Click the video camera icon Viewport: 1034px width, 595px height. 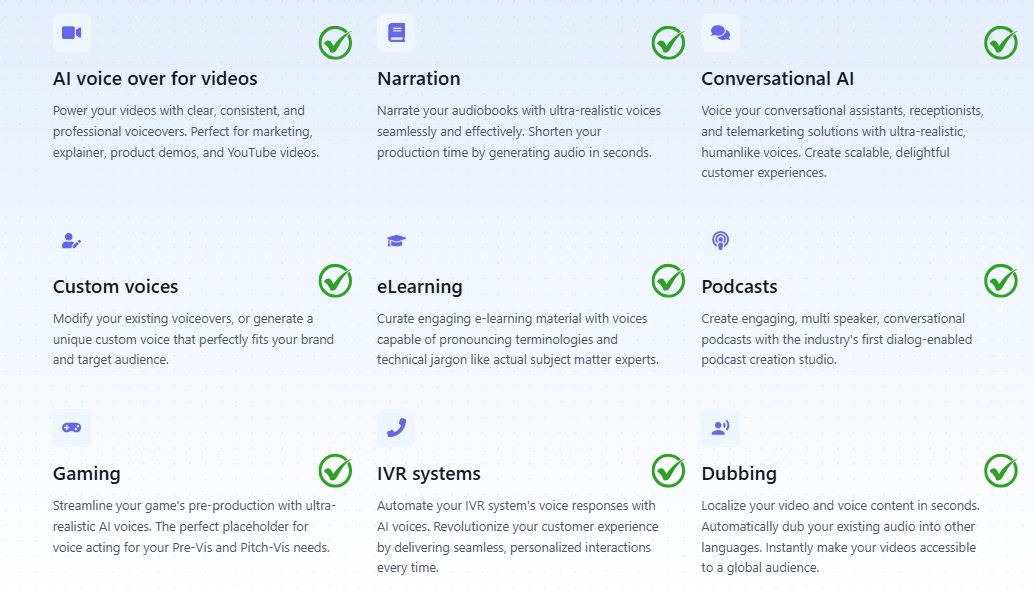point(71,33)
